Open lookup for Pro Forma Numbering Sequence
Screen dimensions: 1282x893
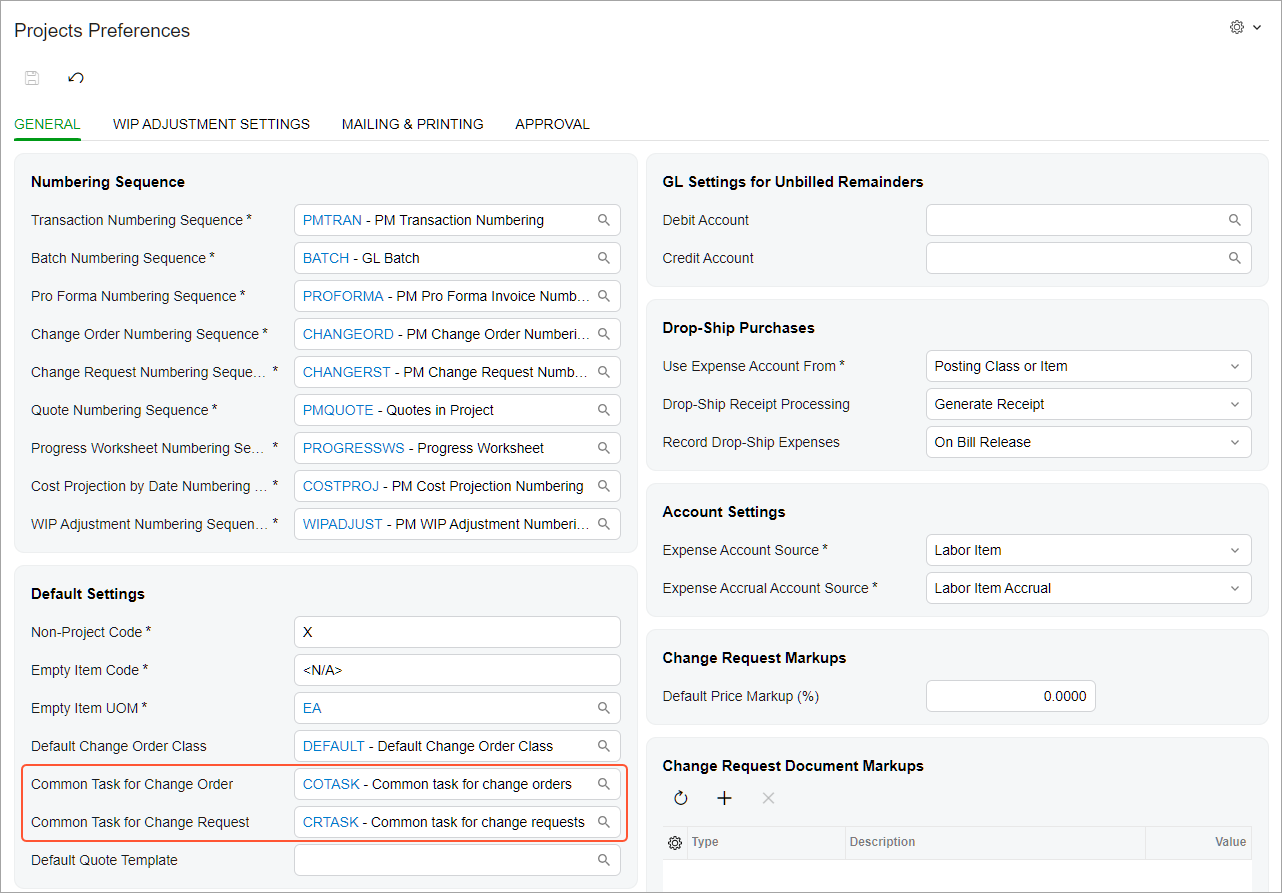pos(604,296)
